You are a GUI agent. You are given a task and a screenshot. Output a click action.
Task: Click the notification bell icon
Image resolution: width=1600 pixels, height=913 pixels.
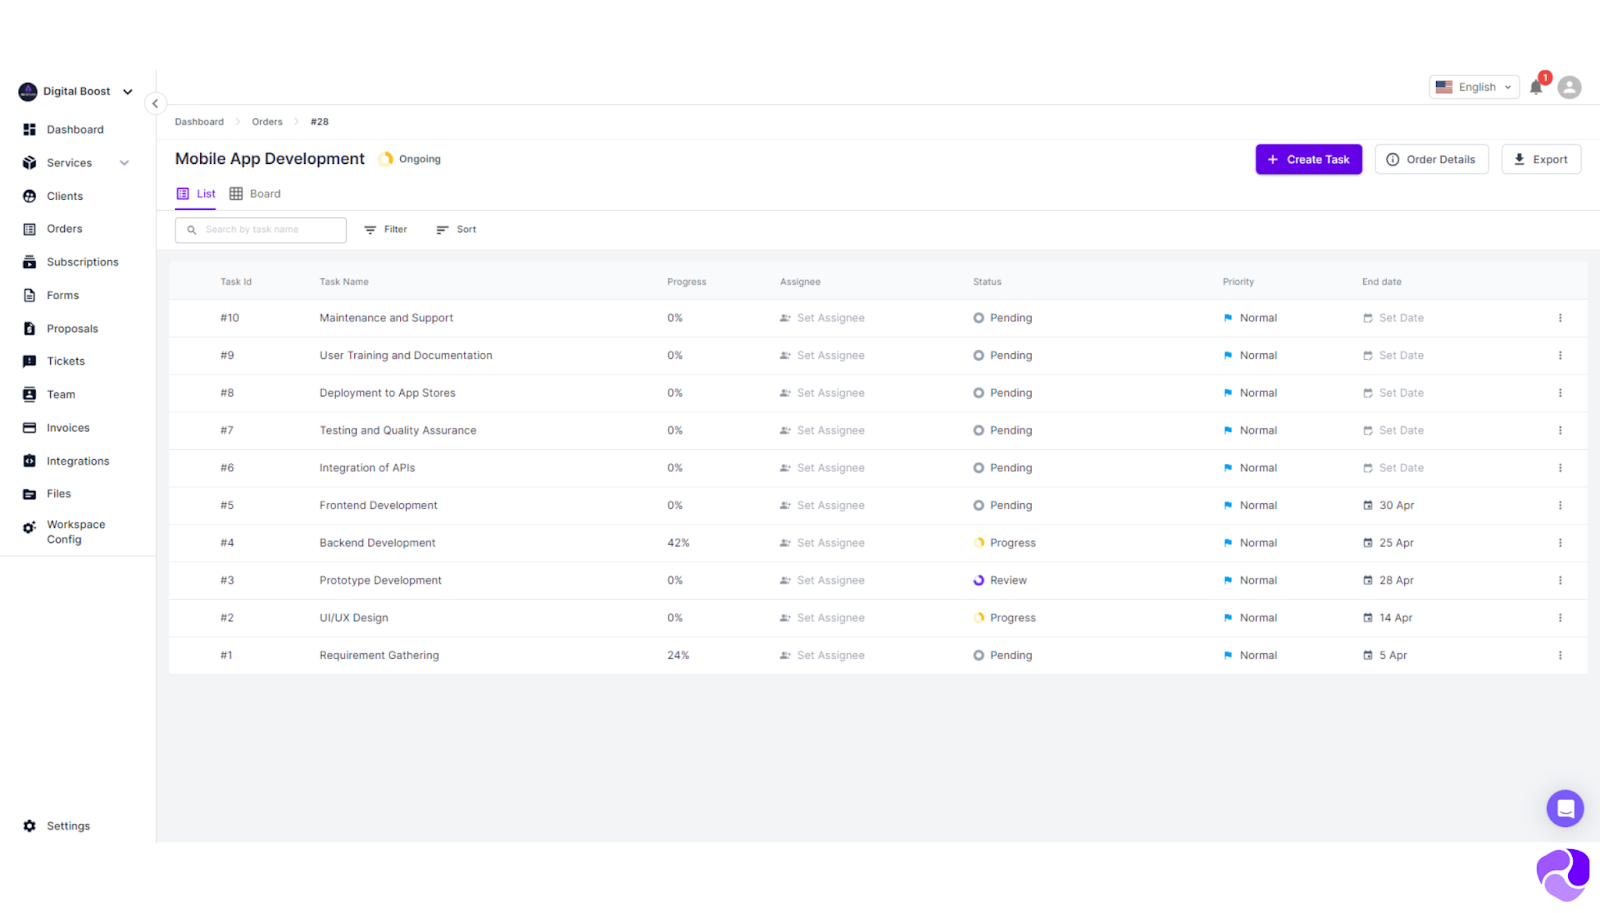pos(1537,87)
